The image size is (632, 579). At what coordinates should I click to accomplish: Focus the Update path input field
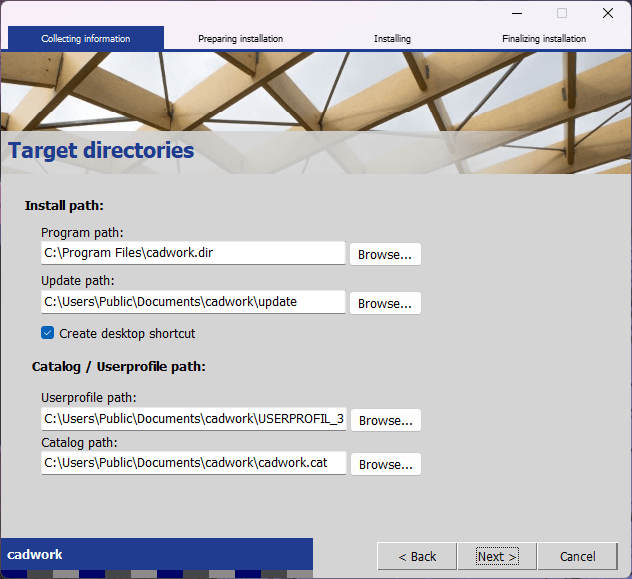193,301
